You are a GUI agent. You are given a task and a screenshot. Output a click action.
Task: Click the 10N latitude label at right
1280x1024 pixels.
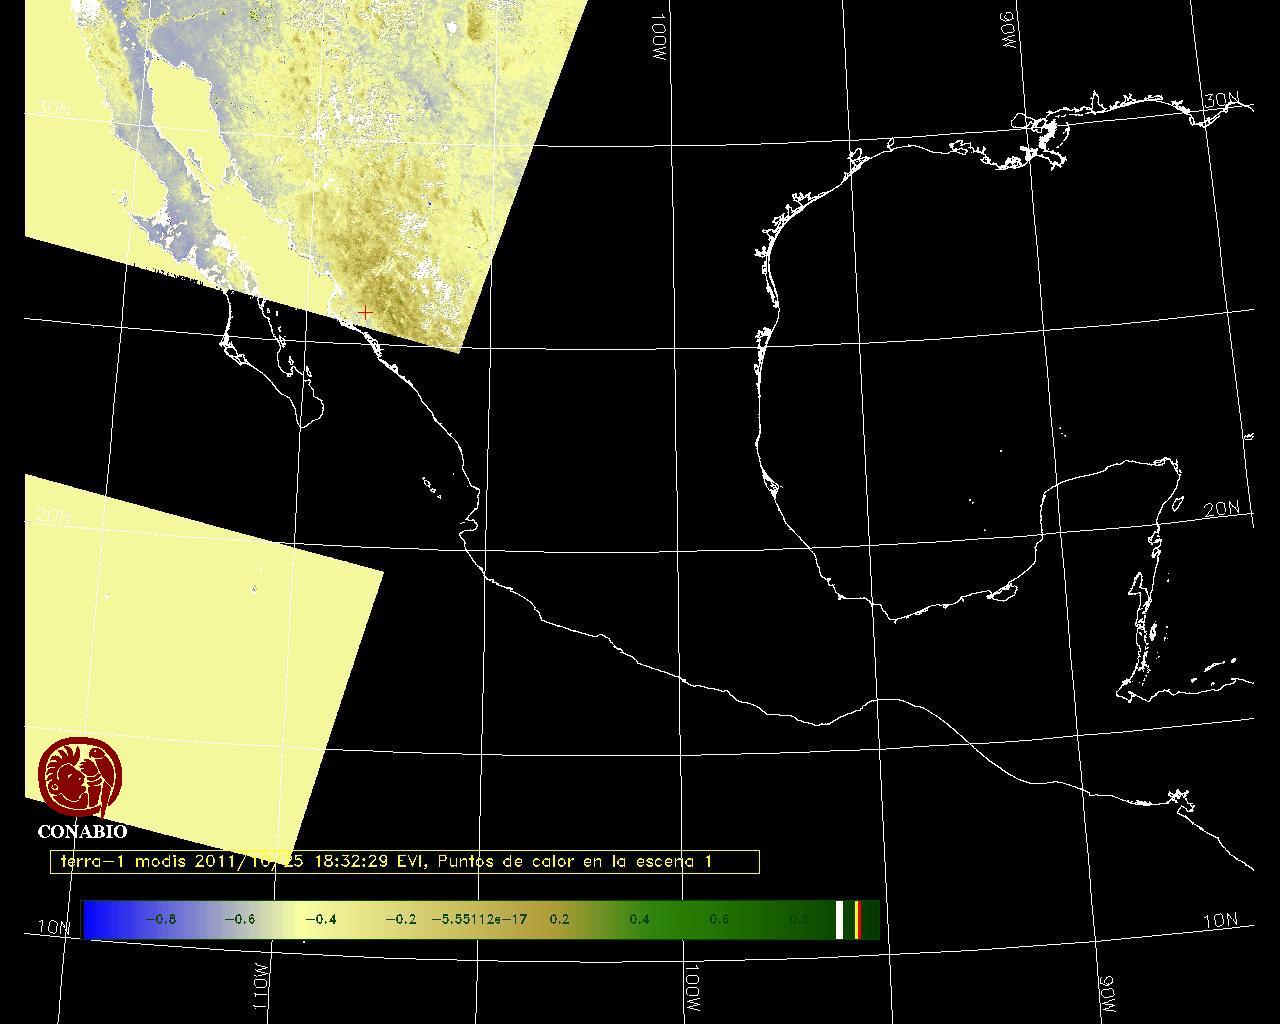(x=1219, y=921)
